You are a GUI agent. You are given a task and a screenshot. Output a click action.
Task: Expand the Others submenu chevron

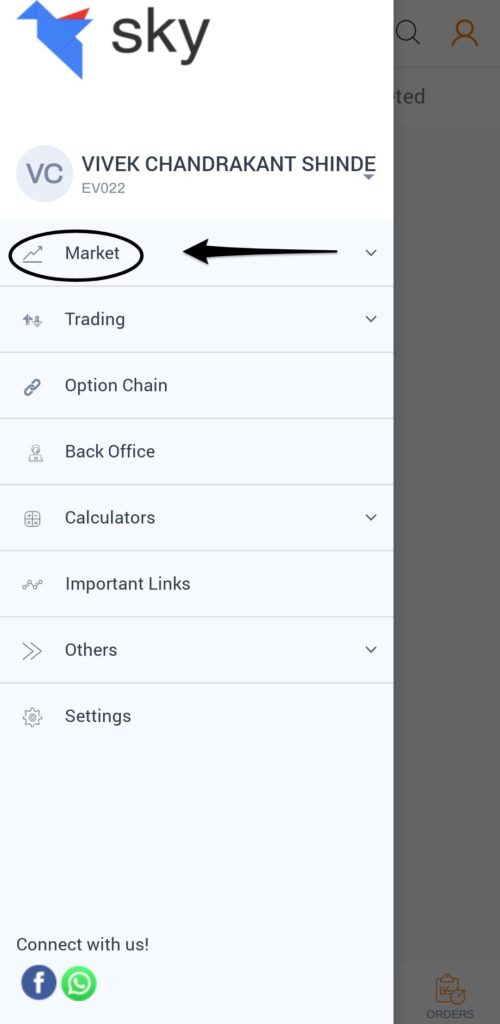coord(371,649)
